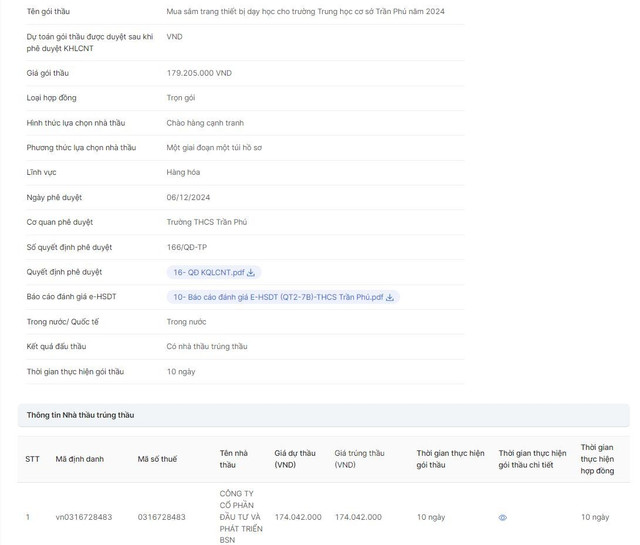640x545 pixels.
Task: Open the 16- QD KQLCNT.pdf link
Action: tap(208, 272)
